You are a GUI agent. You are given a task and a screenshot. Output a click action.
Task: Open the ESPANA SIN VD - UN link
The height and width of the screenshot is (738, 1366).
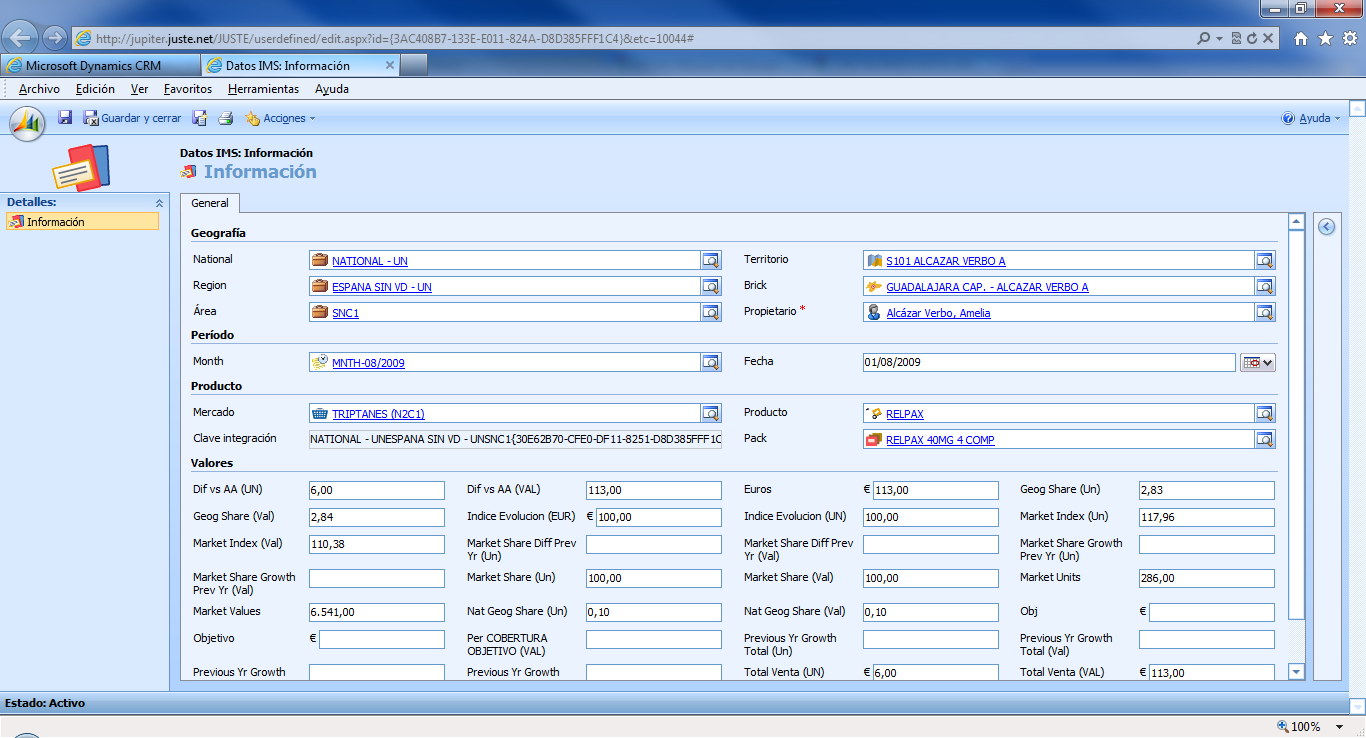tap(382, 287)
